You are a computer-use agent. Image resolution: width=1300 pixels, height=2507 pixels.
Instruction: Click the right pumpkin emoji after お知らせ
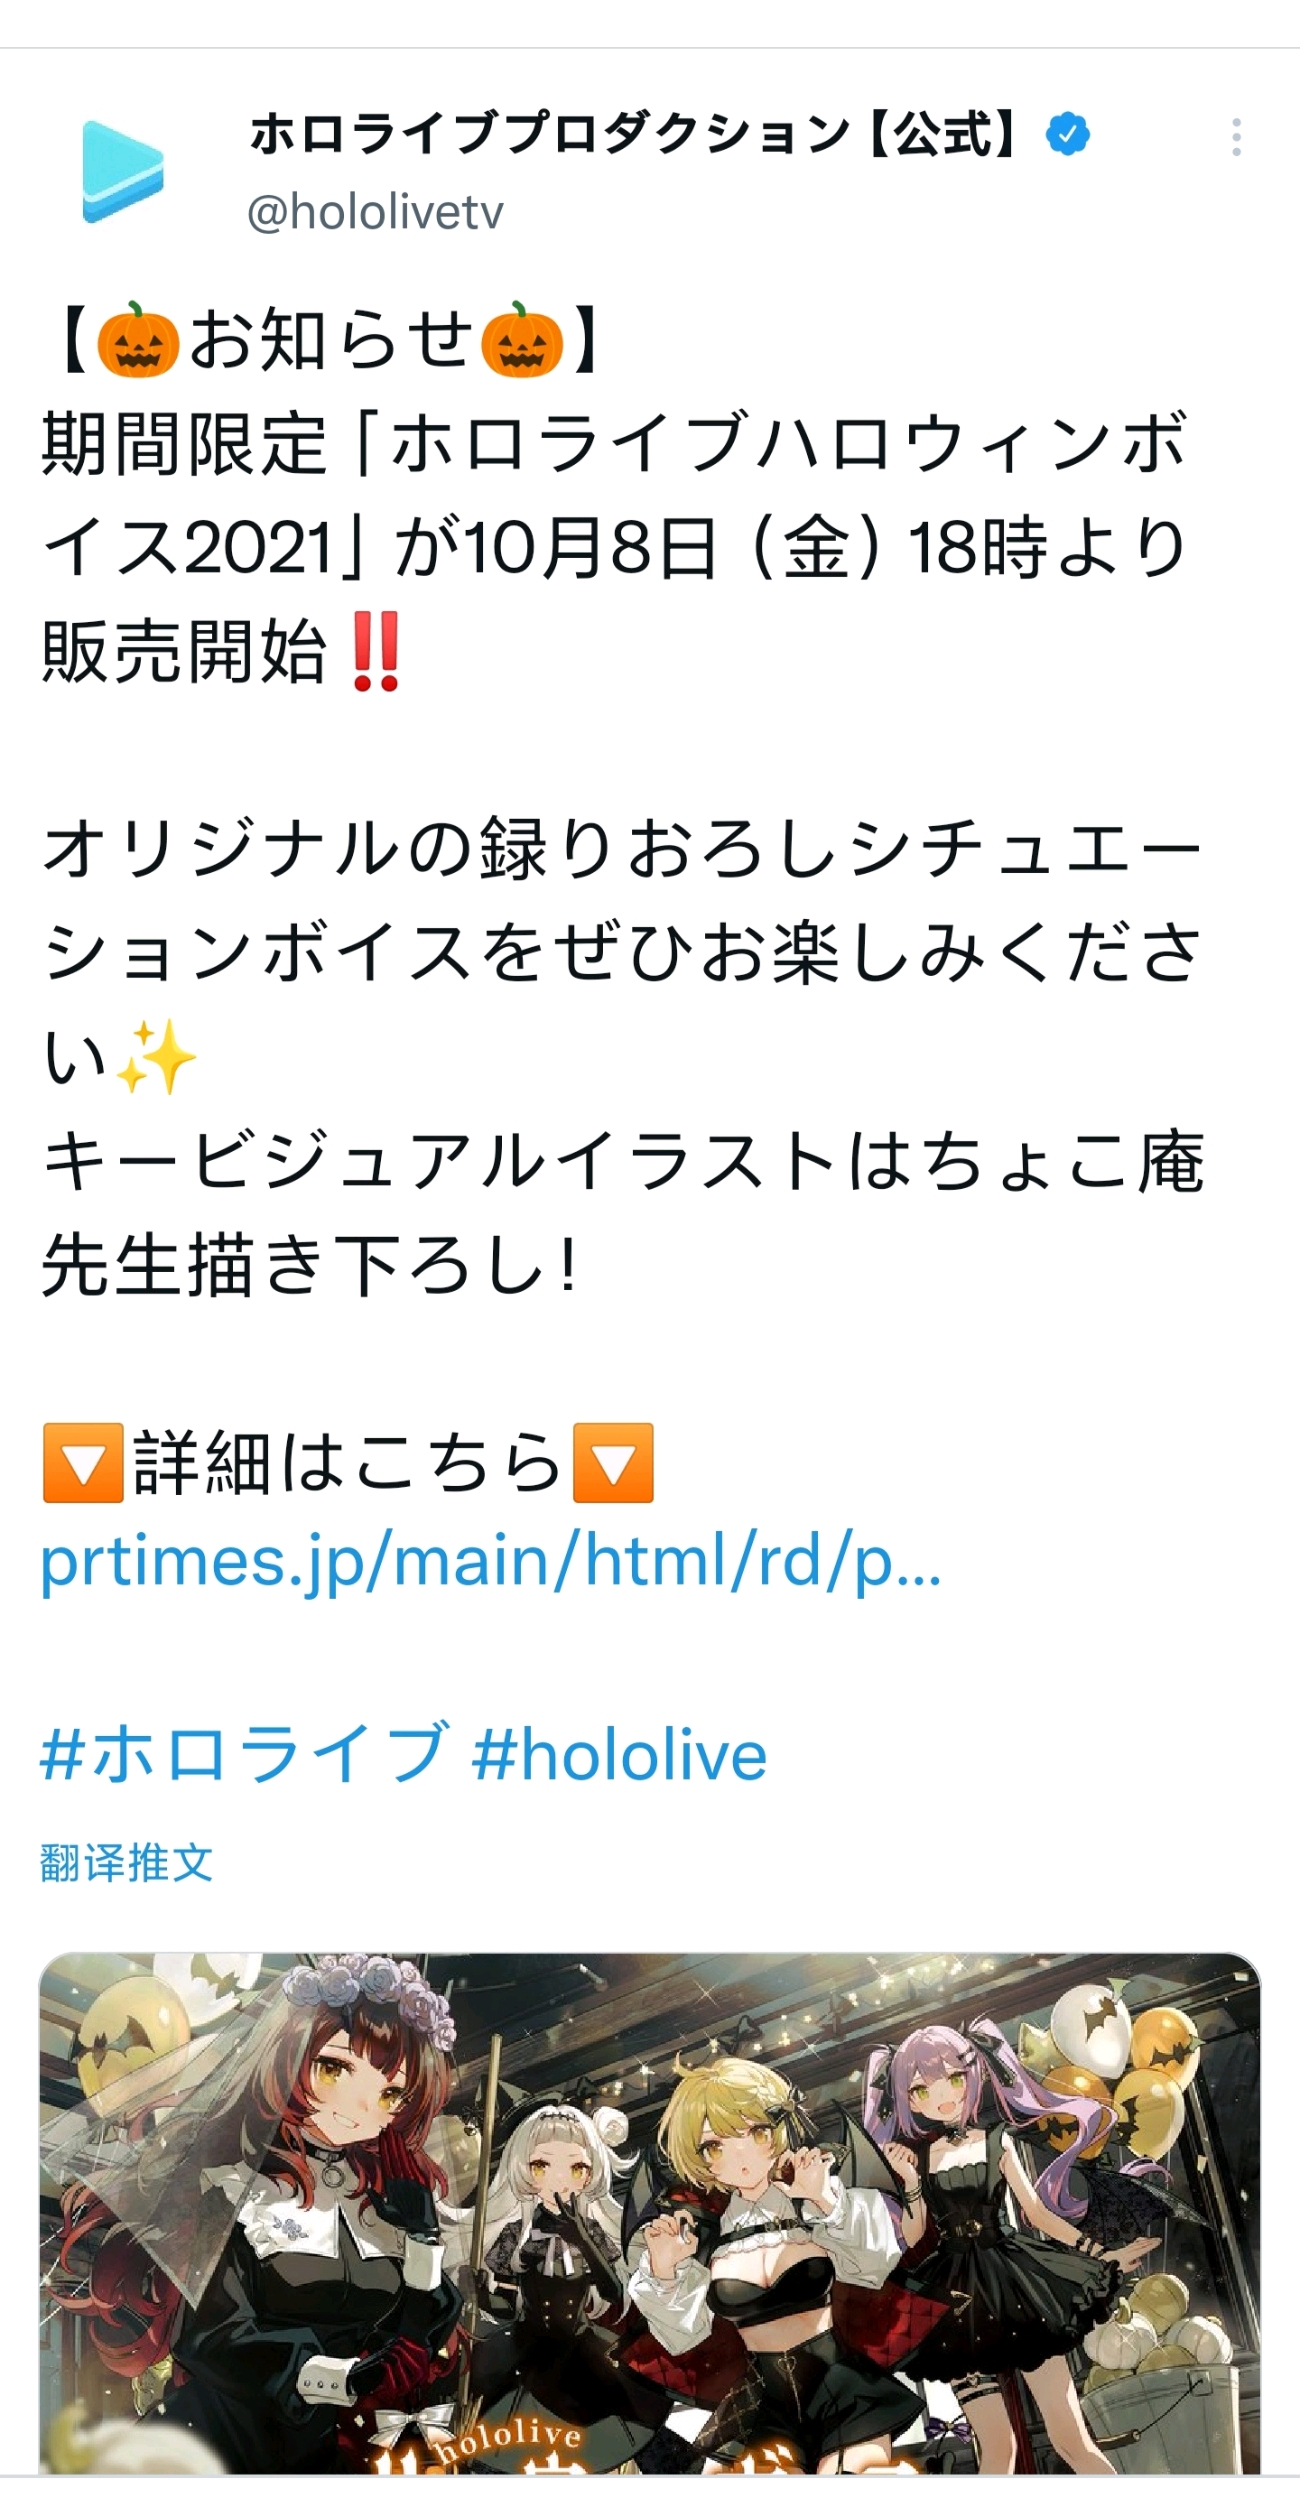pos(522,340)
